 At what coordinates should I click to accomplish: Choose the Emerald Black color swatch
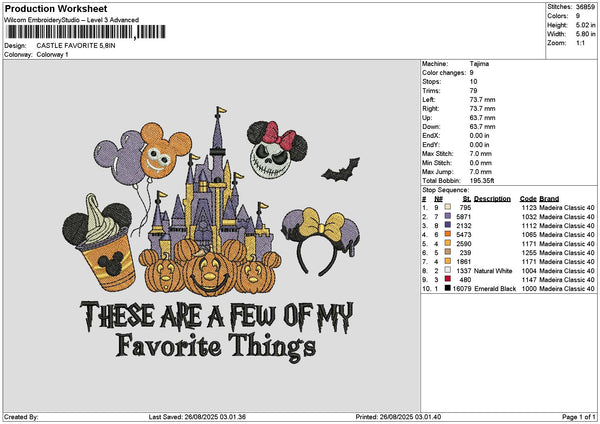click(x=448, y=288)
